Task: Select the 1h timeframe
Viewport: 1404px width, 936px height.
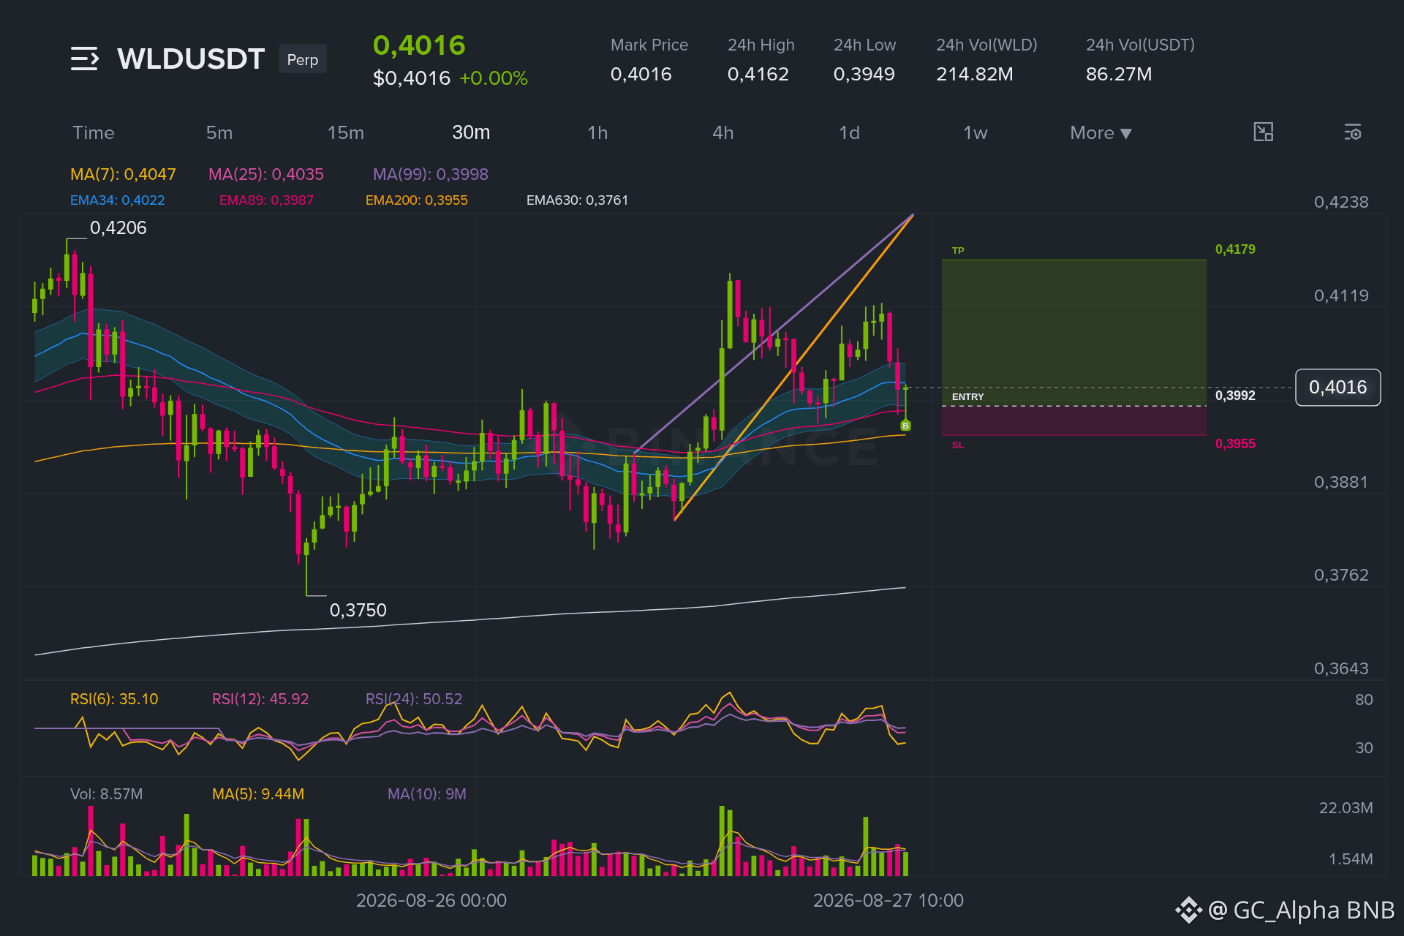Action: click(x=597, y=133)
